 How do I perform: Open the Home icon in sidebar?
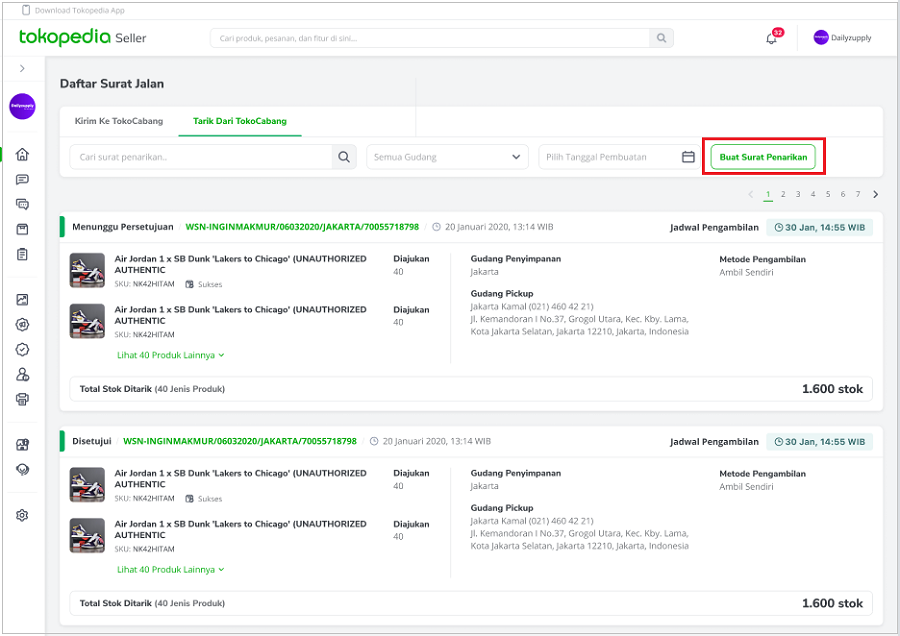(22, 154)
